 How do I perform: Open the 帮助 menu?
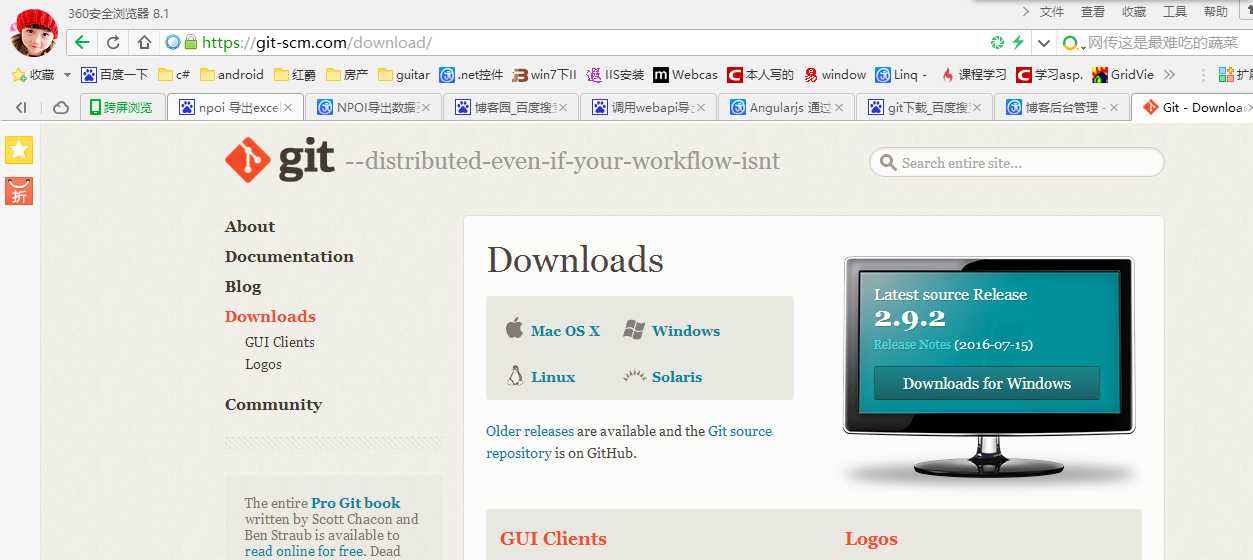coord(1216,12)
